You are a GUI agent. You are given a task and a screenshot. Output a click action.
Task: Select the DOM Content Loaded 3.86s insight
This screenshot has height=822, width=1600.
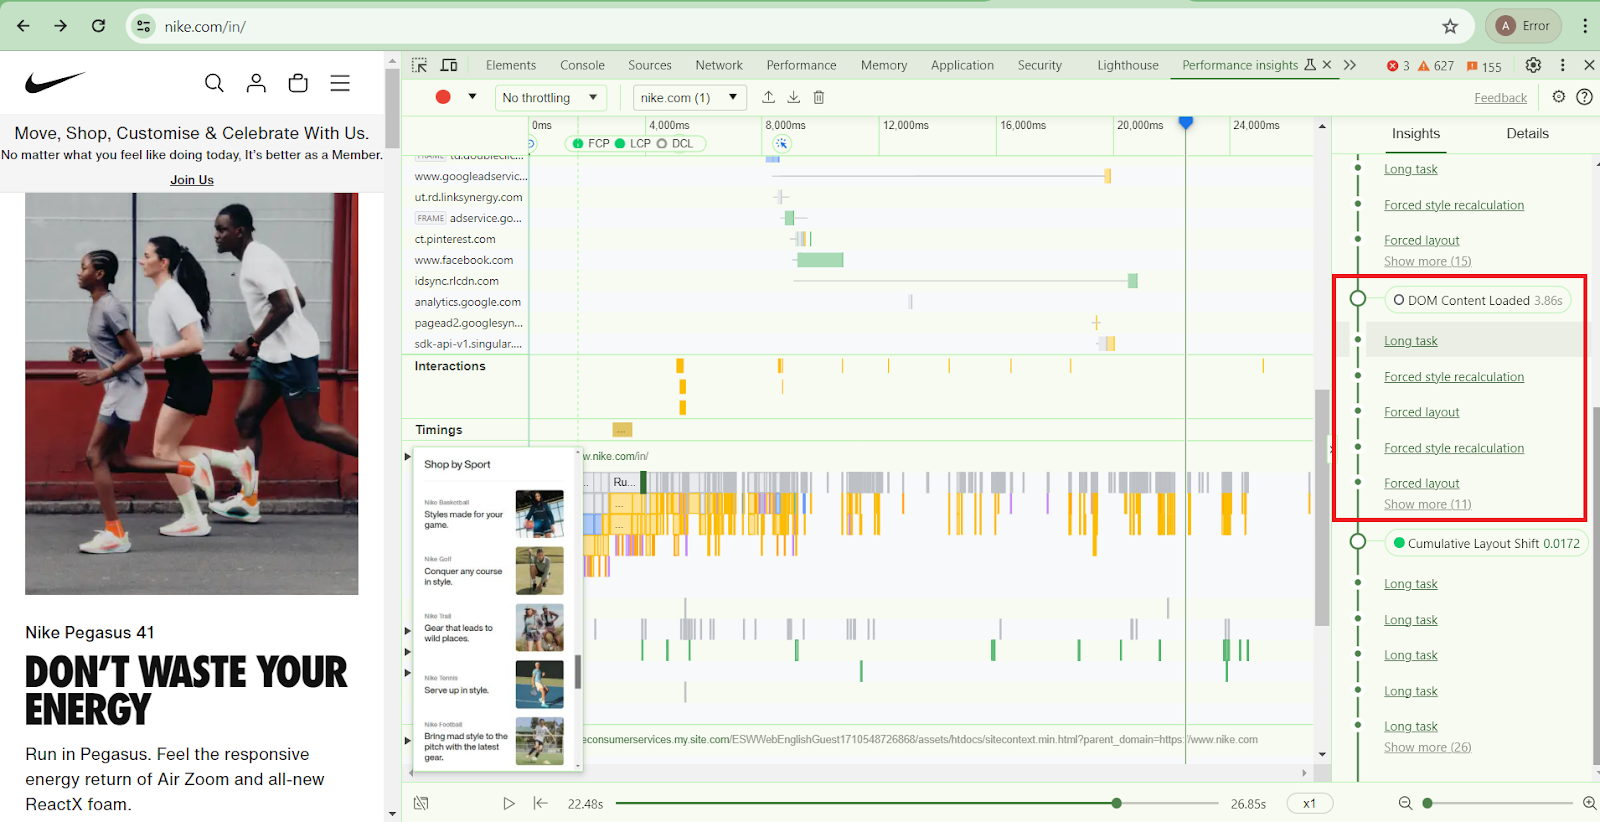tap(1477, 300)
